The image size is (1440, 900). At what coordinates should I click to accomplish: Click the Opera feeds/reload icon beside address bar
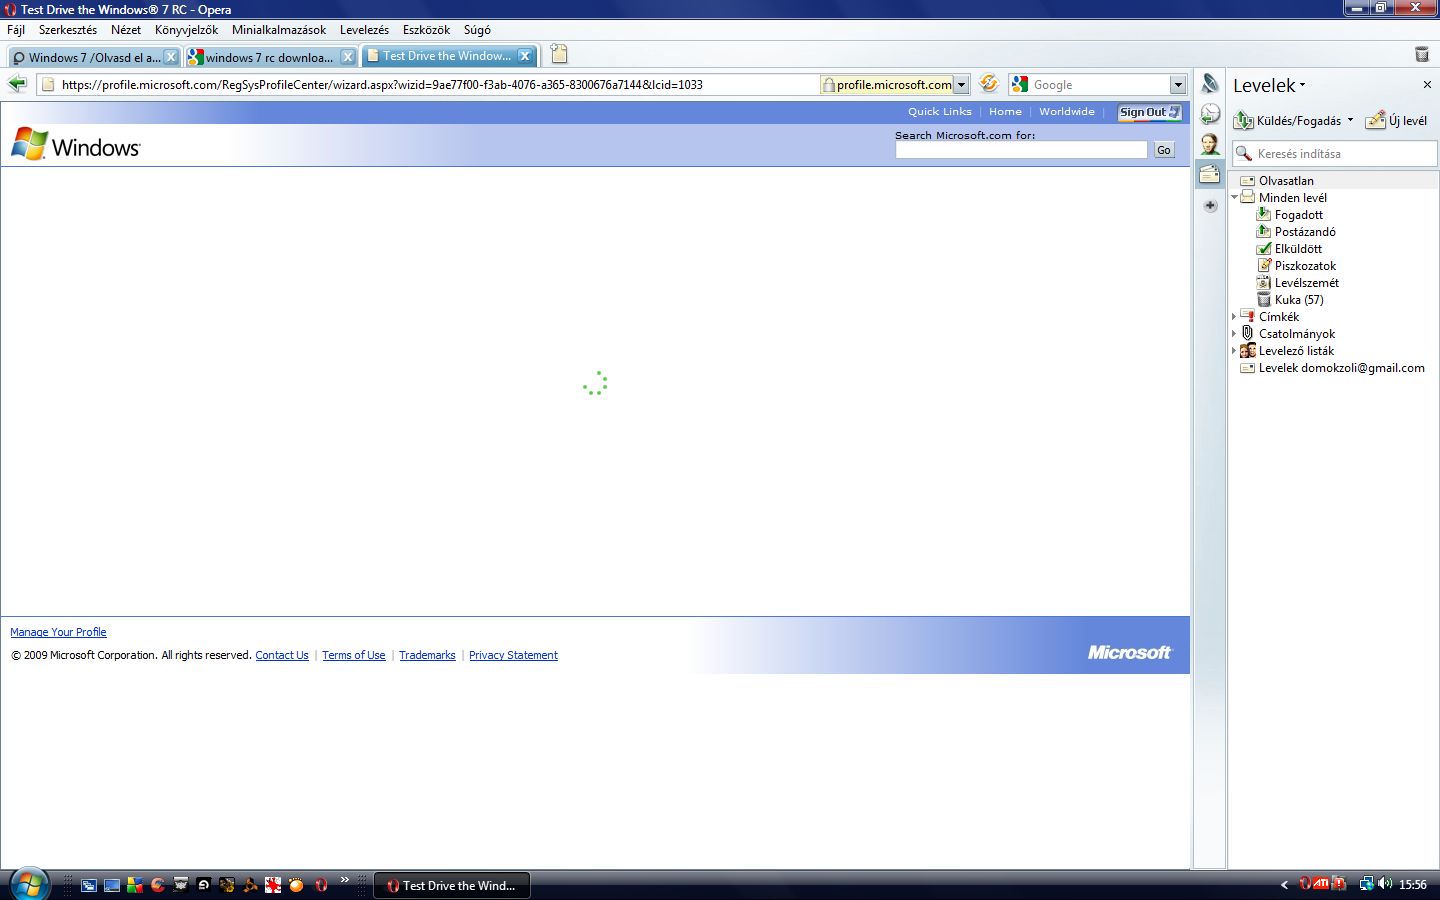click(x=989, y=84)
